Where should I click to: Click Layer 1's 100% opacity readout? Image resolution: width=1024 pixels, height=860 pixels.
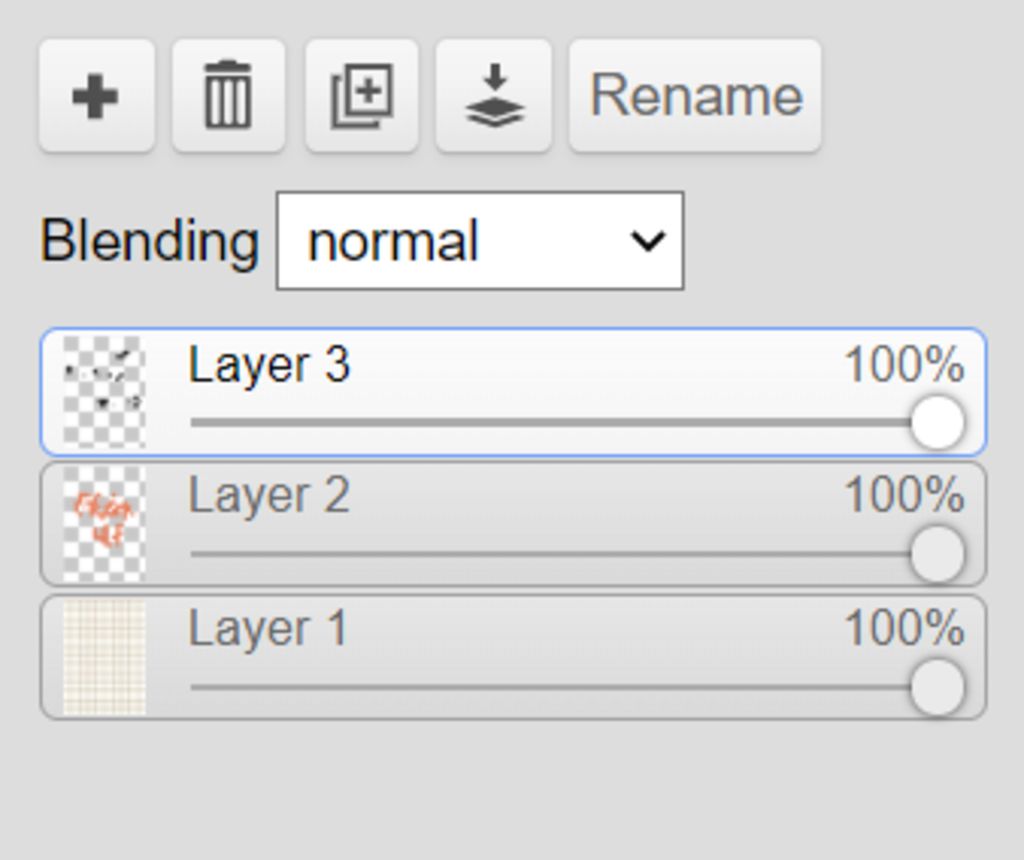904,629
